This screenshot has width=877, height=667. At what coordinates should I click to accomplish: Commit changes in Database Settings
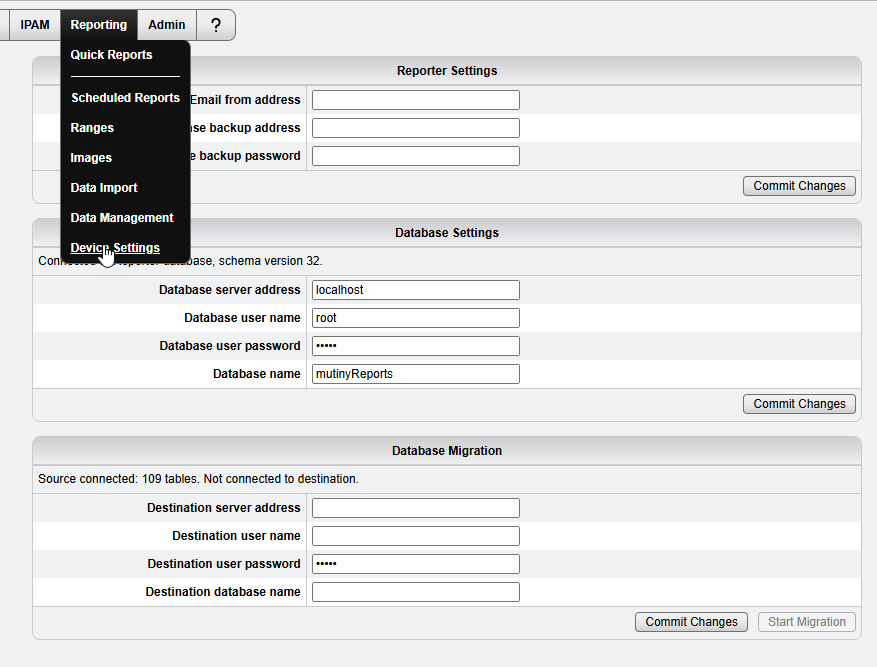click(x=799, y=404)
